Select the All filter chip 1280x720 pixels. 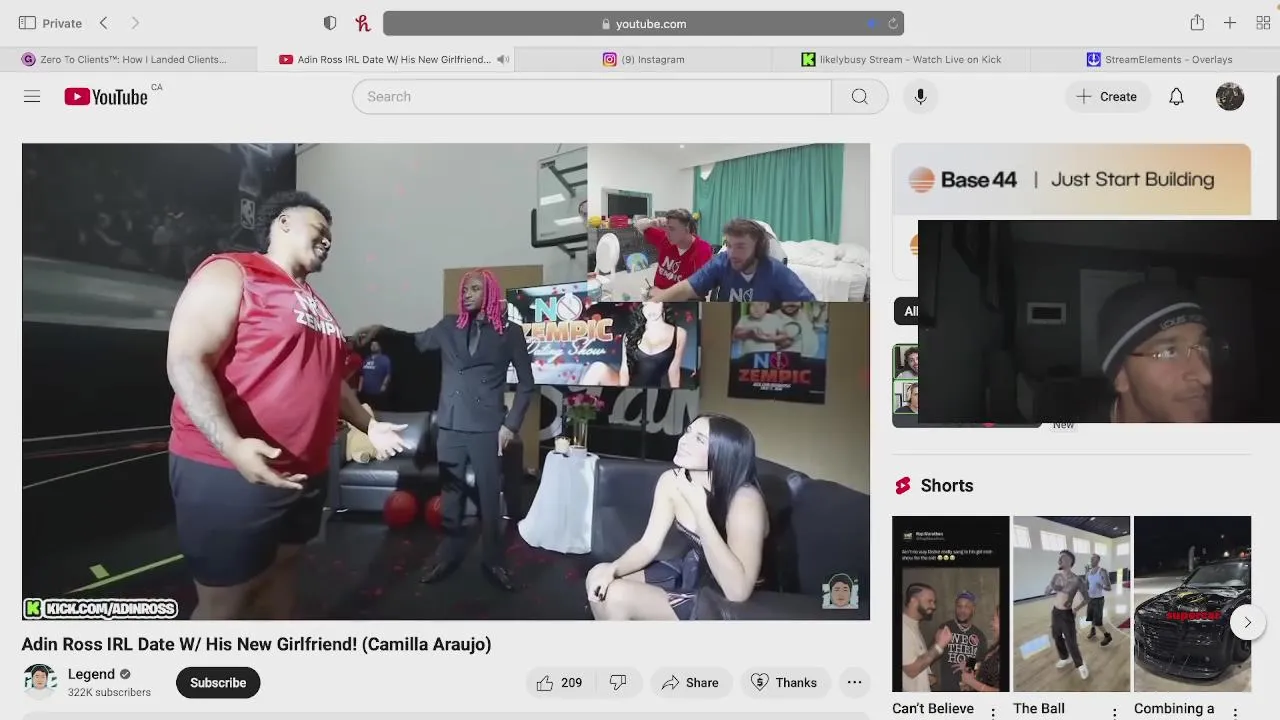coord(908,311)
